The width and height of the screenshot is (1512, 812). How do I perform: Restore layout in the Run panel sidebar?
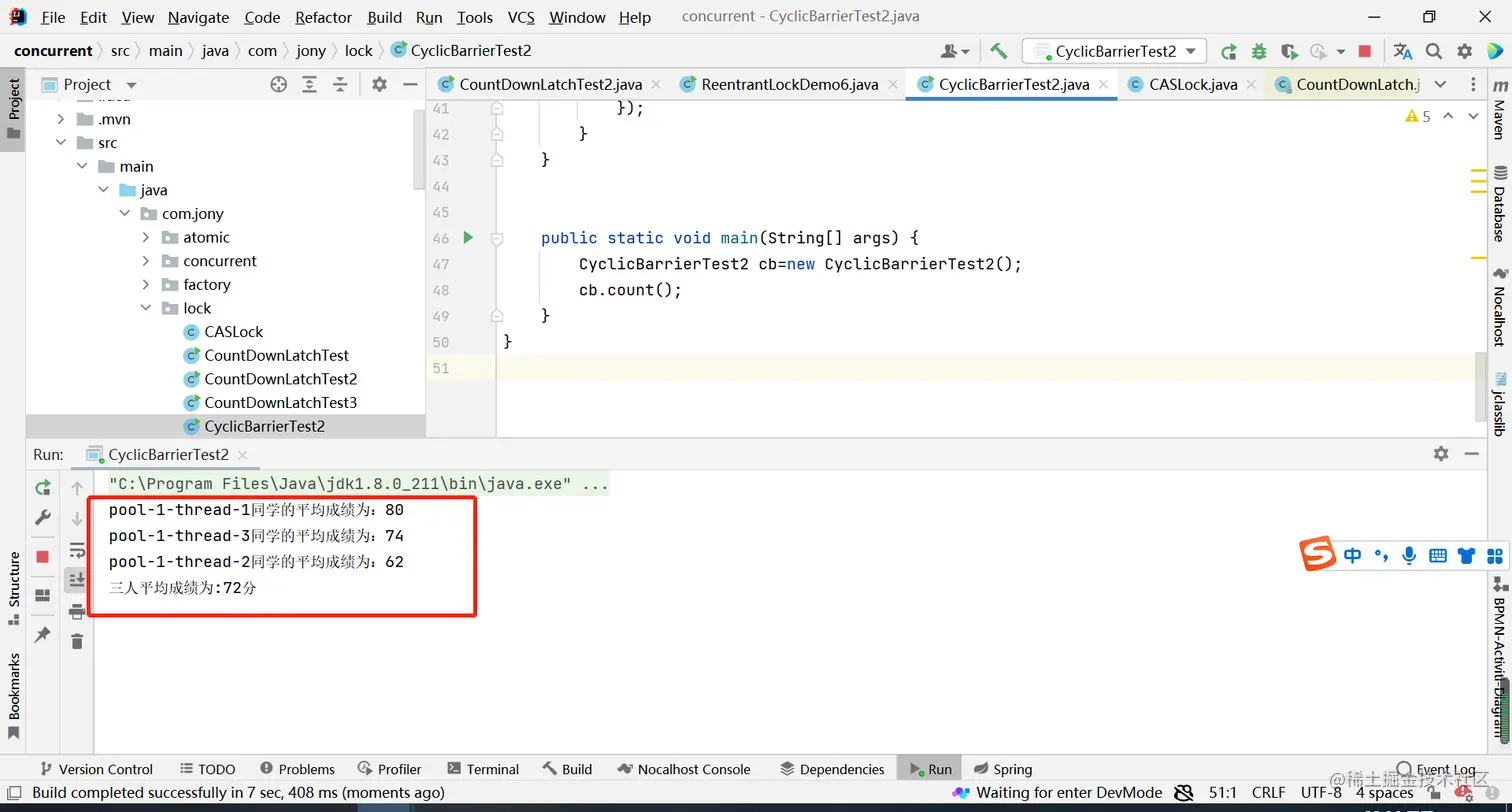point(43,595)
